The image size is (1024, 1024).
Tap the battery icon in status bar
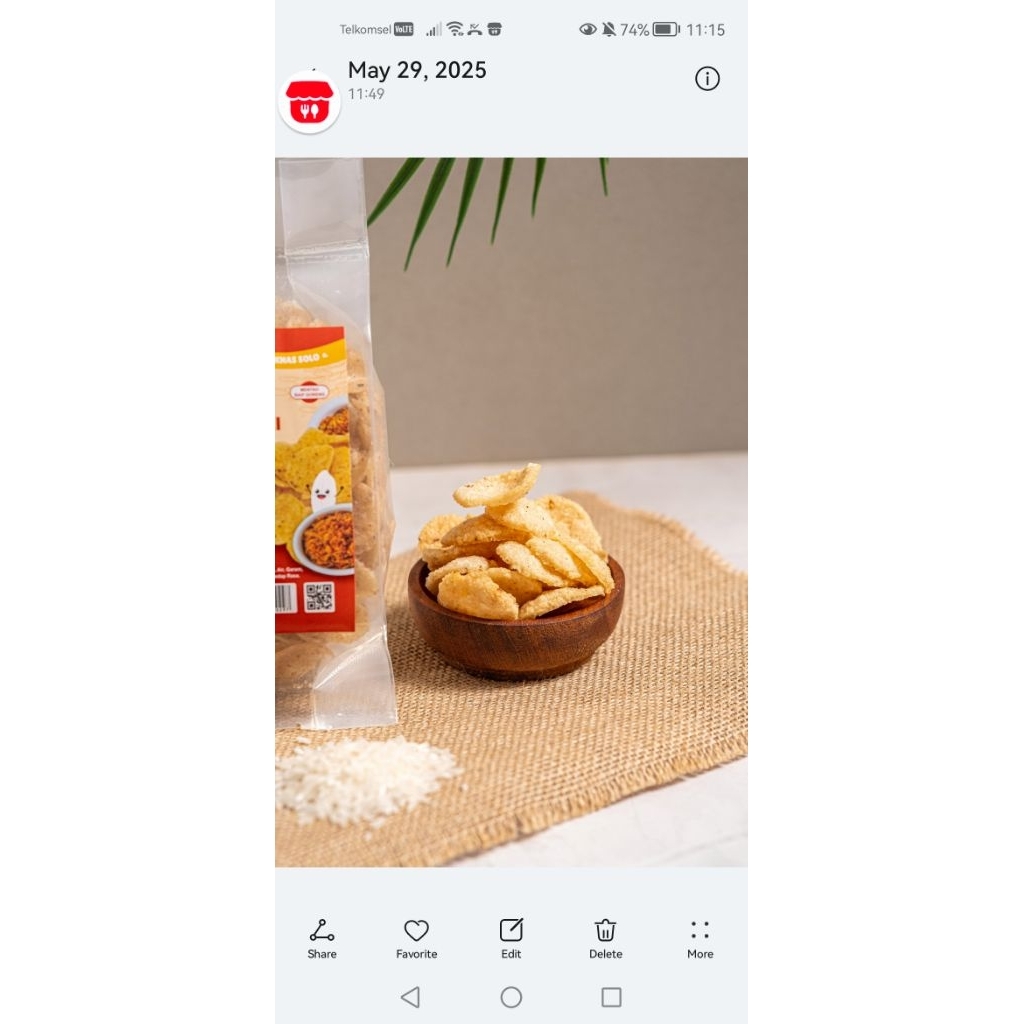coord(665,29)
